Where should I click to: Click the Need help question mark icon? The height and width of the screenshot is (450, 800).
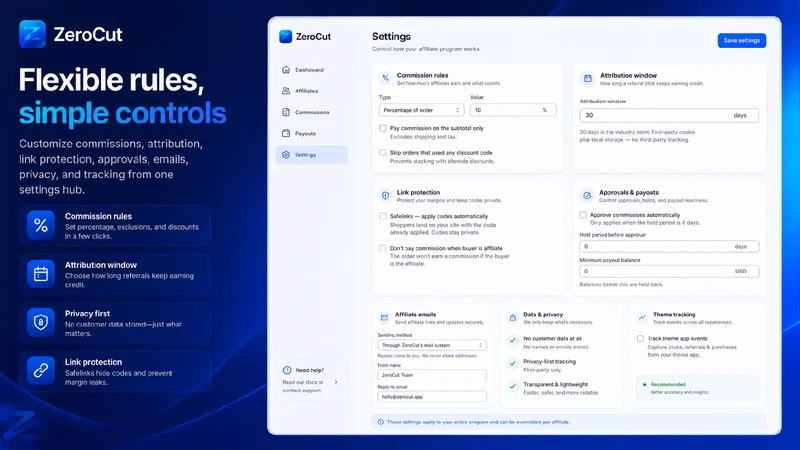coord(287,370)
